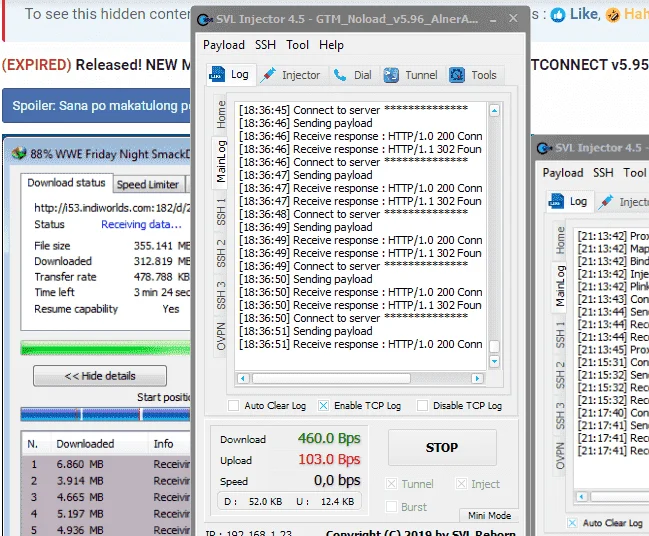649x536 pixels.
Task: Click the log scroll down arrow in the front window
Action: [494, 361]
